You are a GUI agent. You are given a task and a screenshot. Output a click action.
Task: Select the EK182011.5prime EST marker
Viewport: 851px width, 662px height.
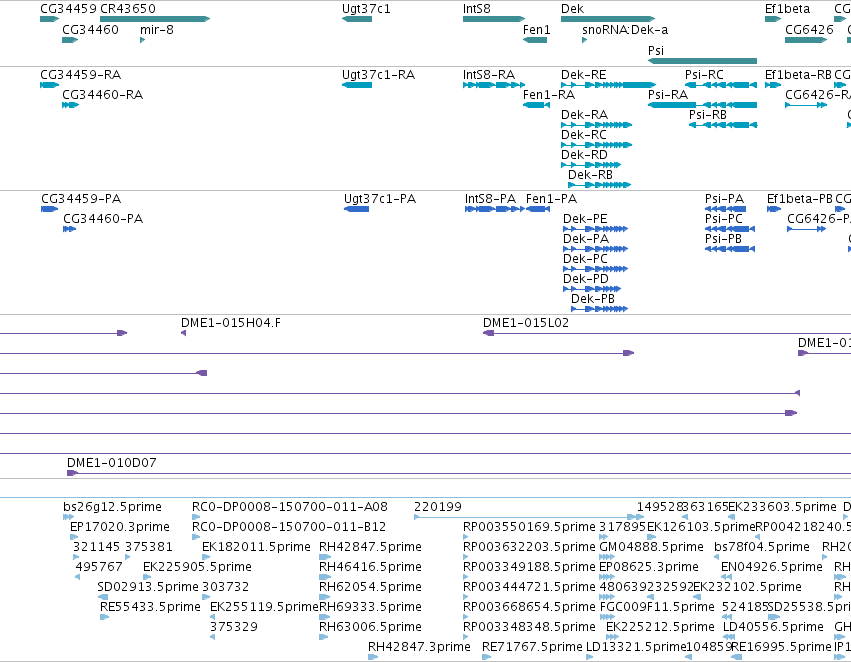[206, 557]
